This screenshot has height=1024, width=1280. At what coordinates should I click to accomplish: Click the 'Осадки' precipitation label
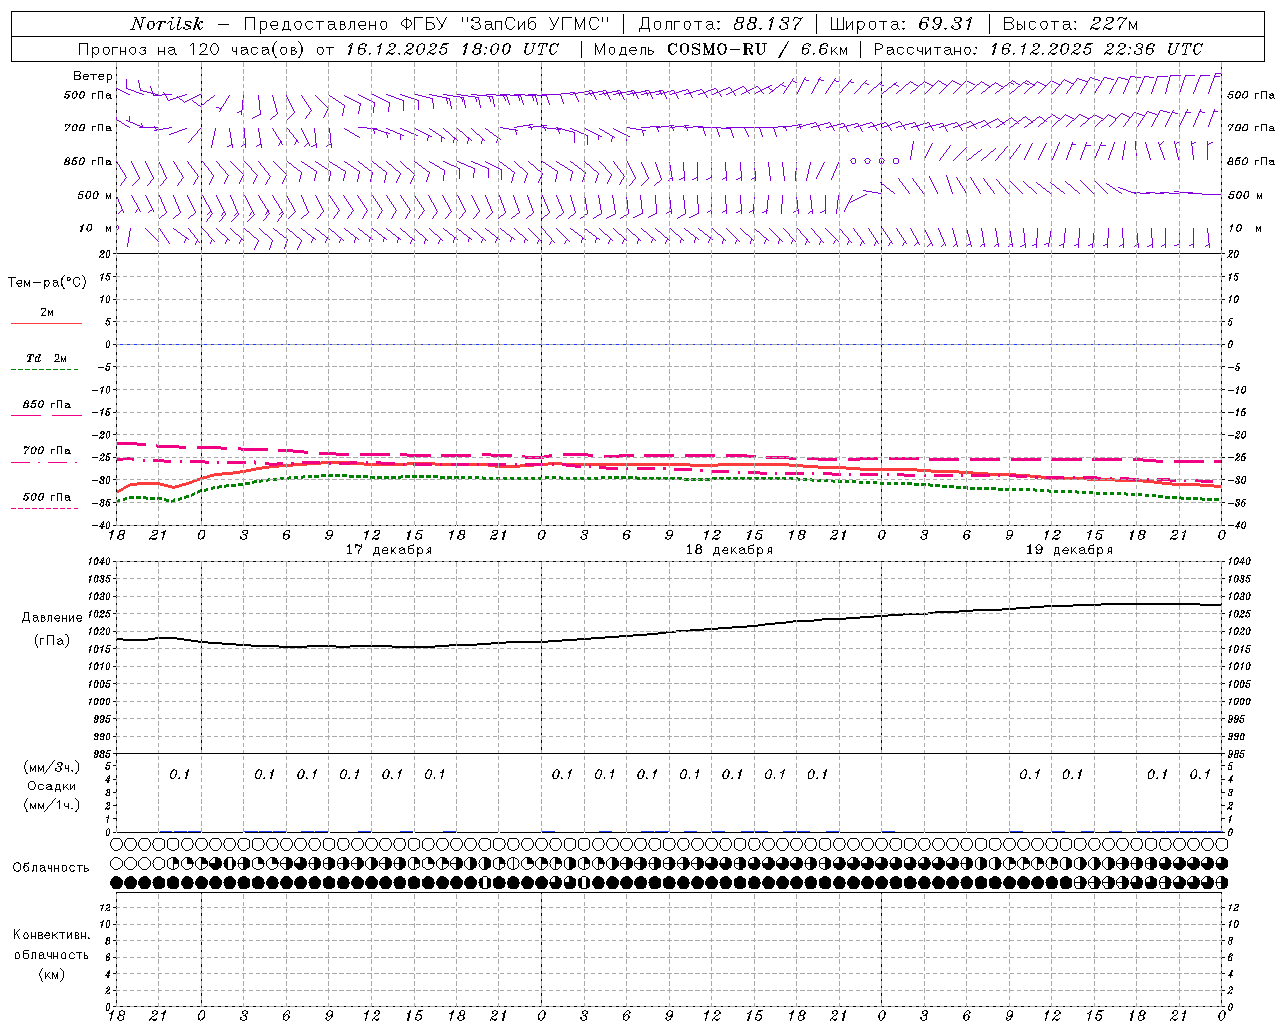[x=52, y=786]
